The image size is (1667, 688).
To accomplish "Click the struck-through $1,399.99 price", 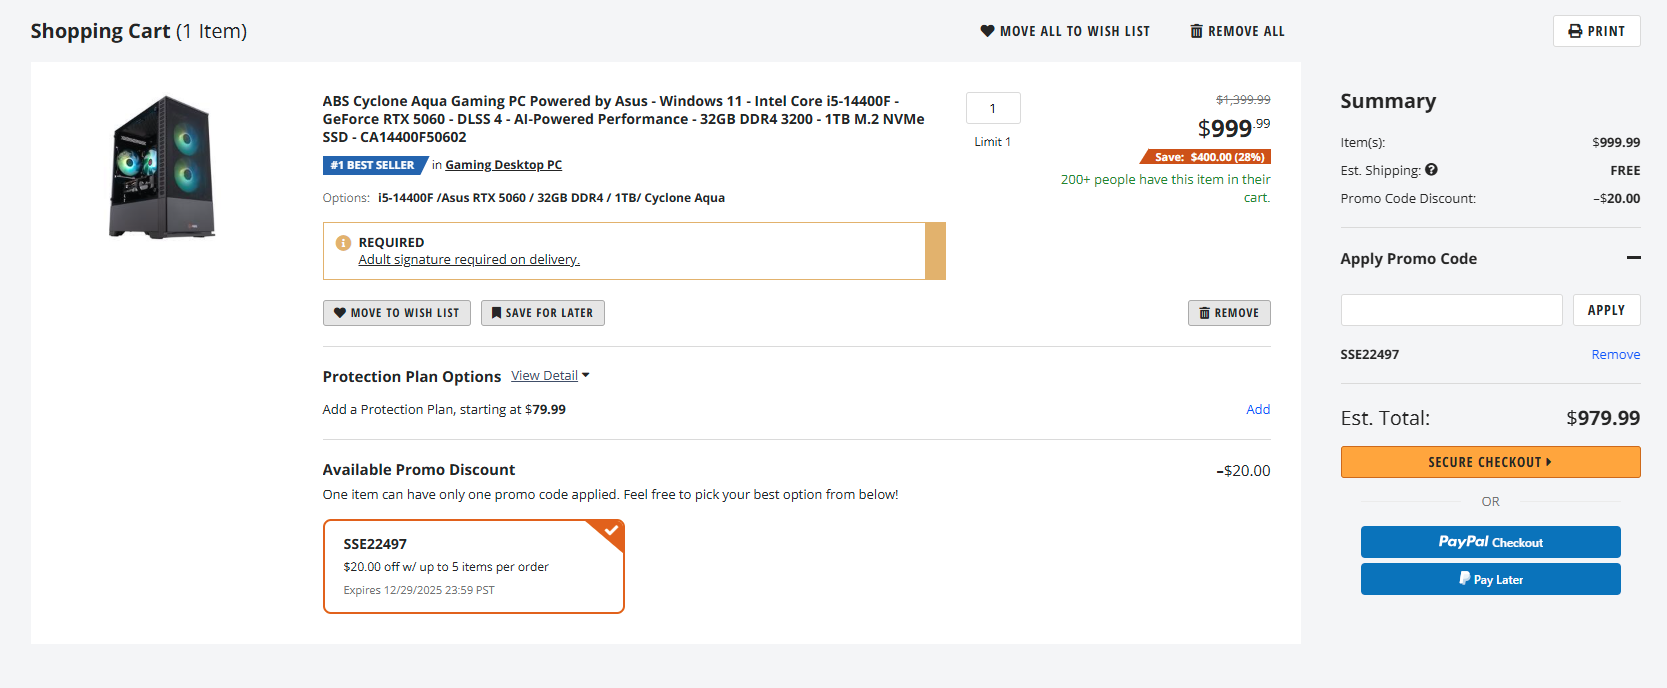I will pos(1243,100).
